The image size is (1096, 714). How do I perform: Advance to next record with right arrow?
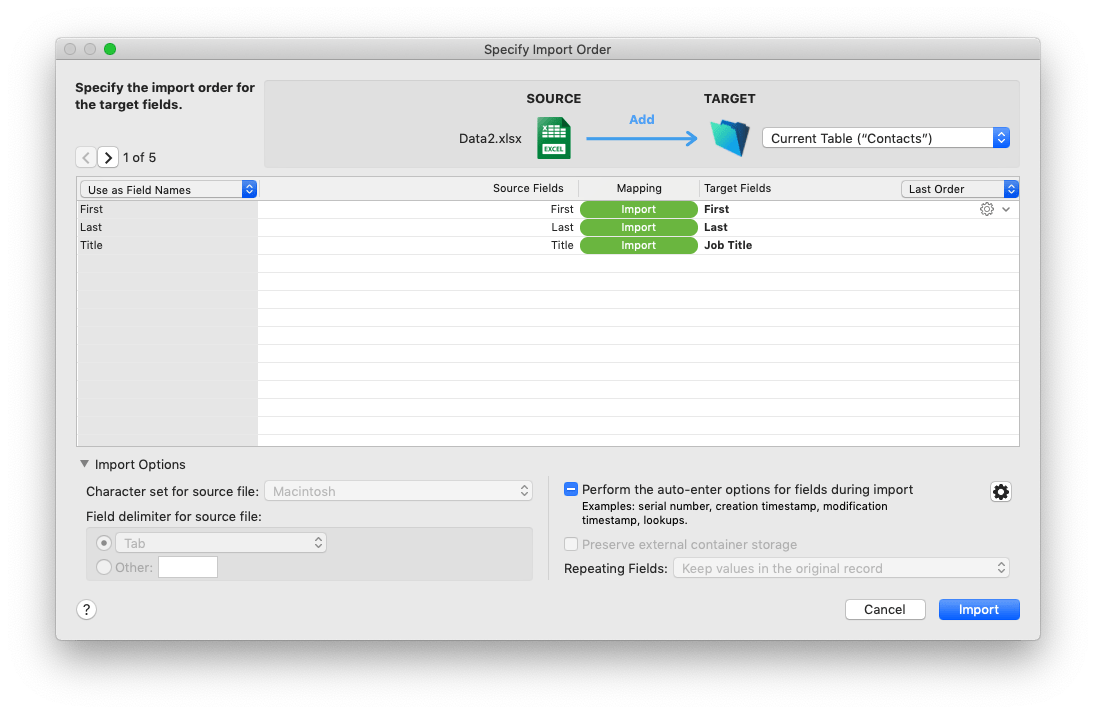pyautogui.click(x=107, y=157)
